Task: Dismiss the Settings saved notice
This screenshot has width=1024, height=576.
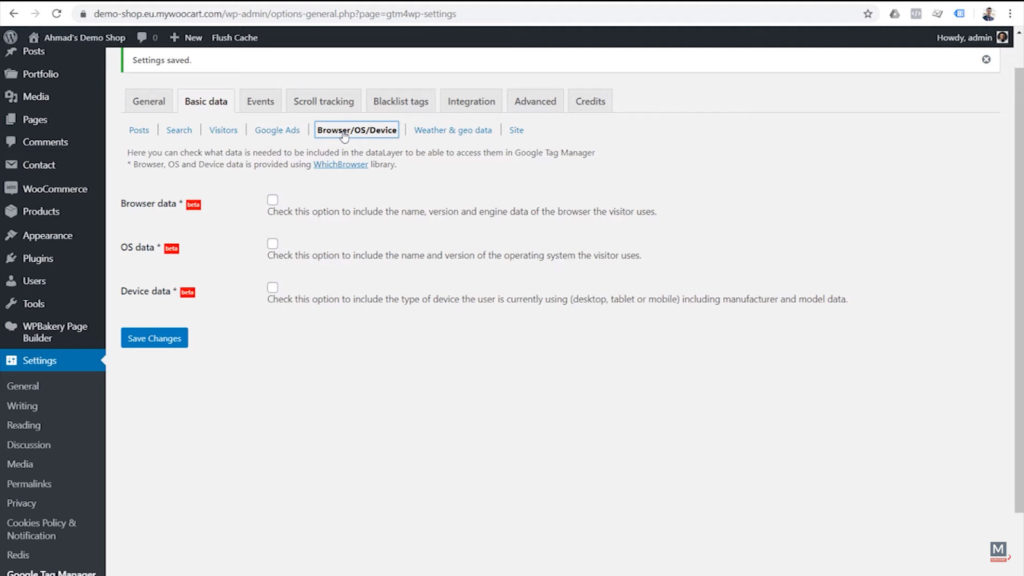Action: [x=985, y=59]
